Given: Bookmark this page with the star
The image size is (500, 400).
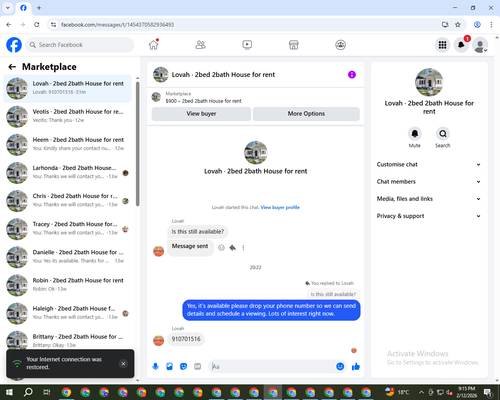Looking at the screenshot, I should pos(458,25).
